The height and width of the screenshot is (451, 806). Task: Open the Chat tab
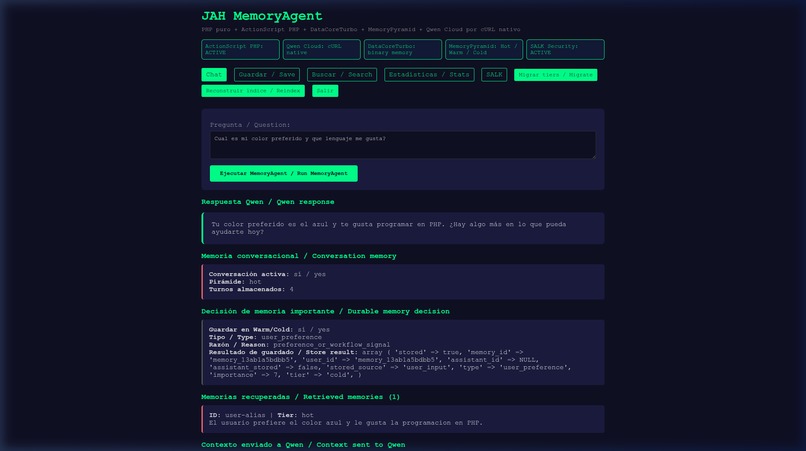(x=214, y=75)
